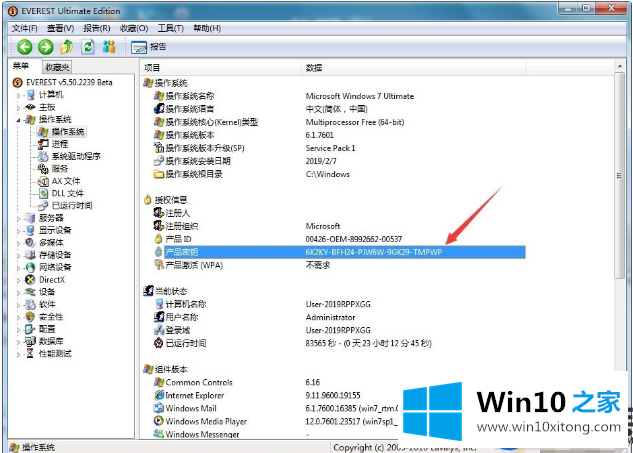Click the Up level toolbar icon
Image resolution: width=633 pixels, height=453 pixels.
pyautogui.click(x=67, y=47)
